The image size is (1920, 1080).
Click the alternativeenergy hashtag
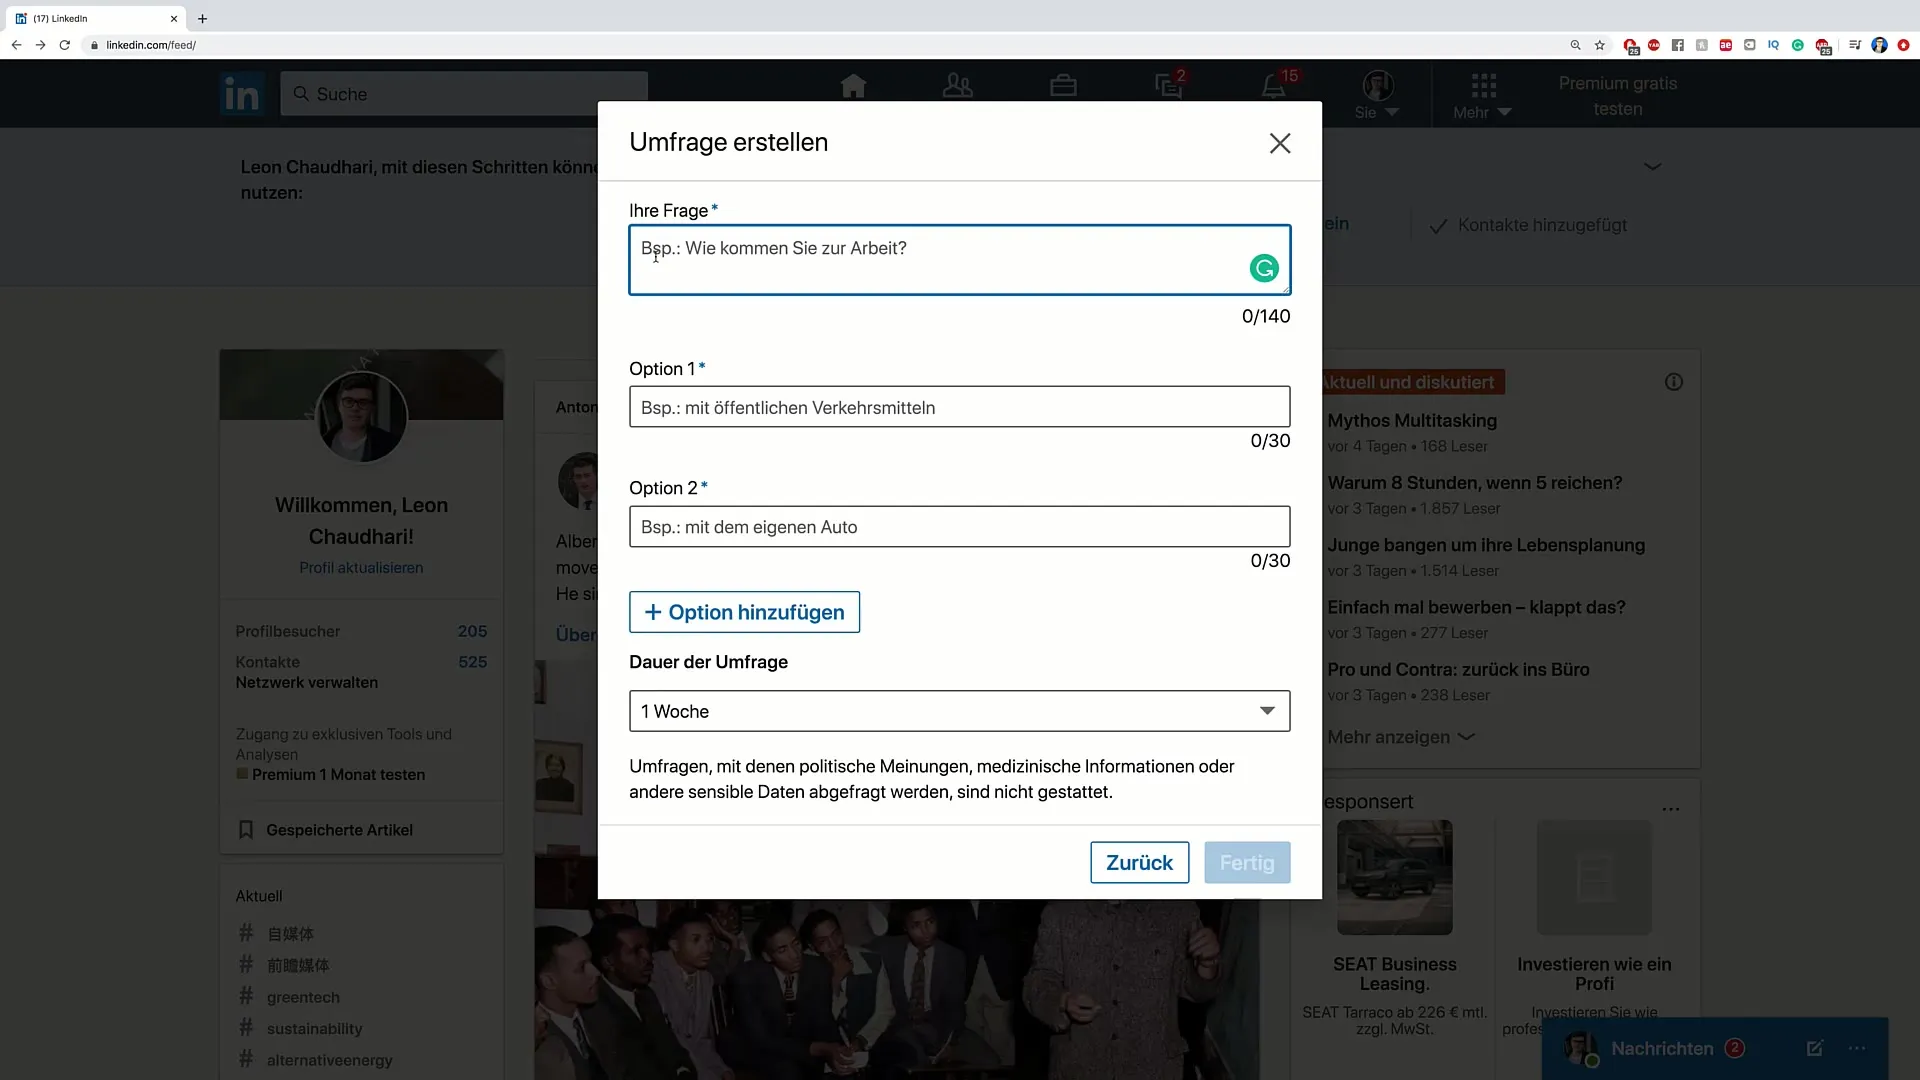pyautogui.click(x=329, y=1060)
